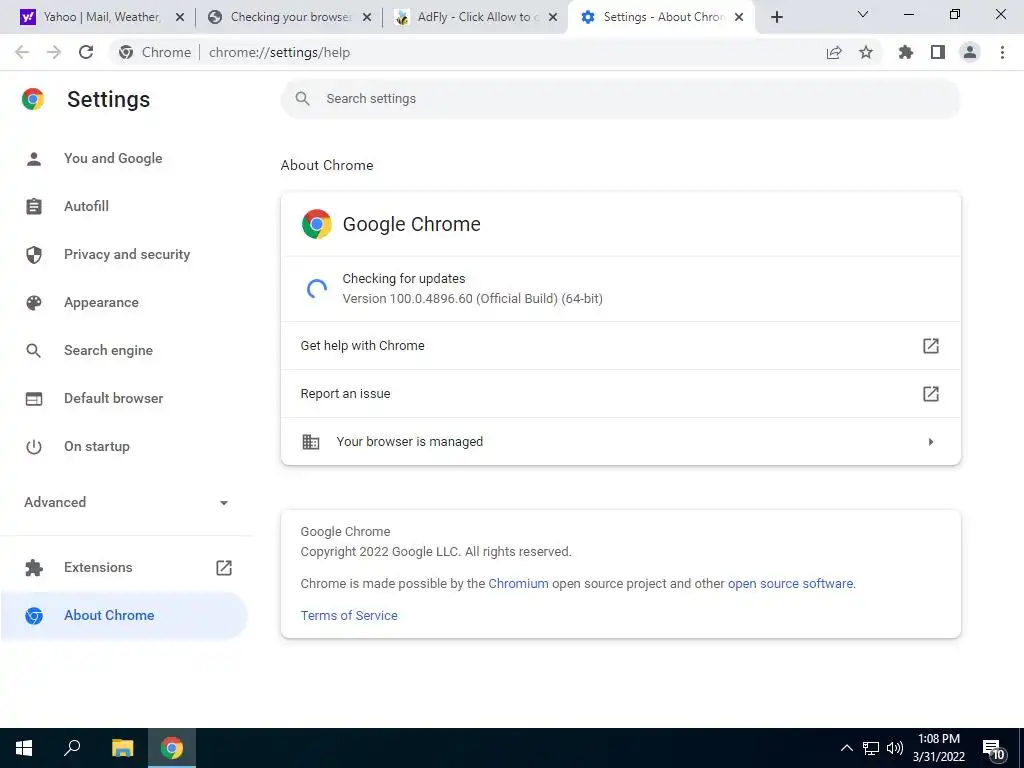Open the Terms of Service link
The width and height of the screenshot is (1024, 768).
coord(349,615)
